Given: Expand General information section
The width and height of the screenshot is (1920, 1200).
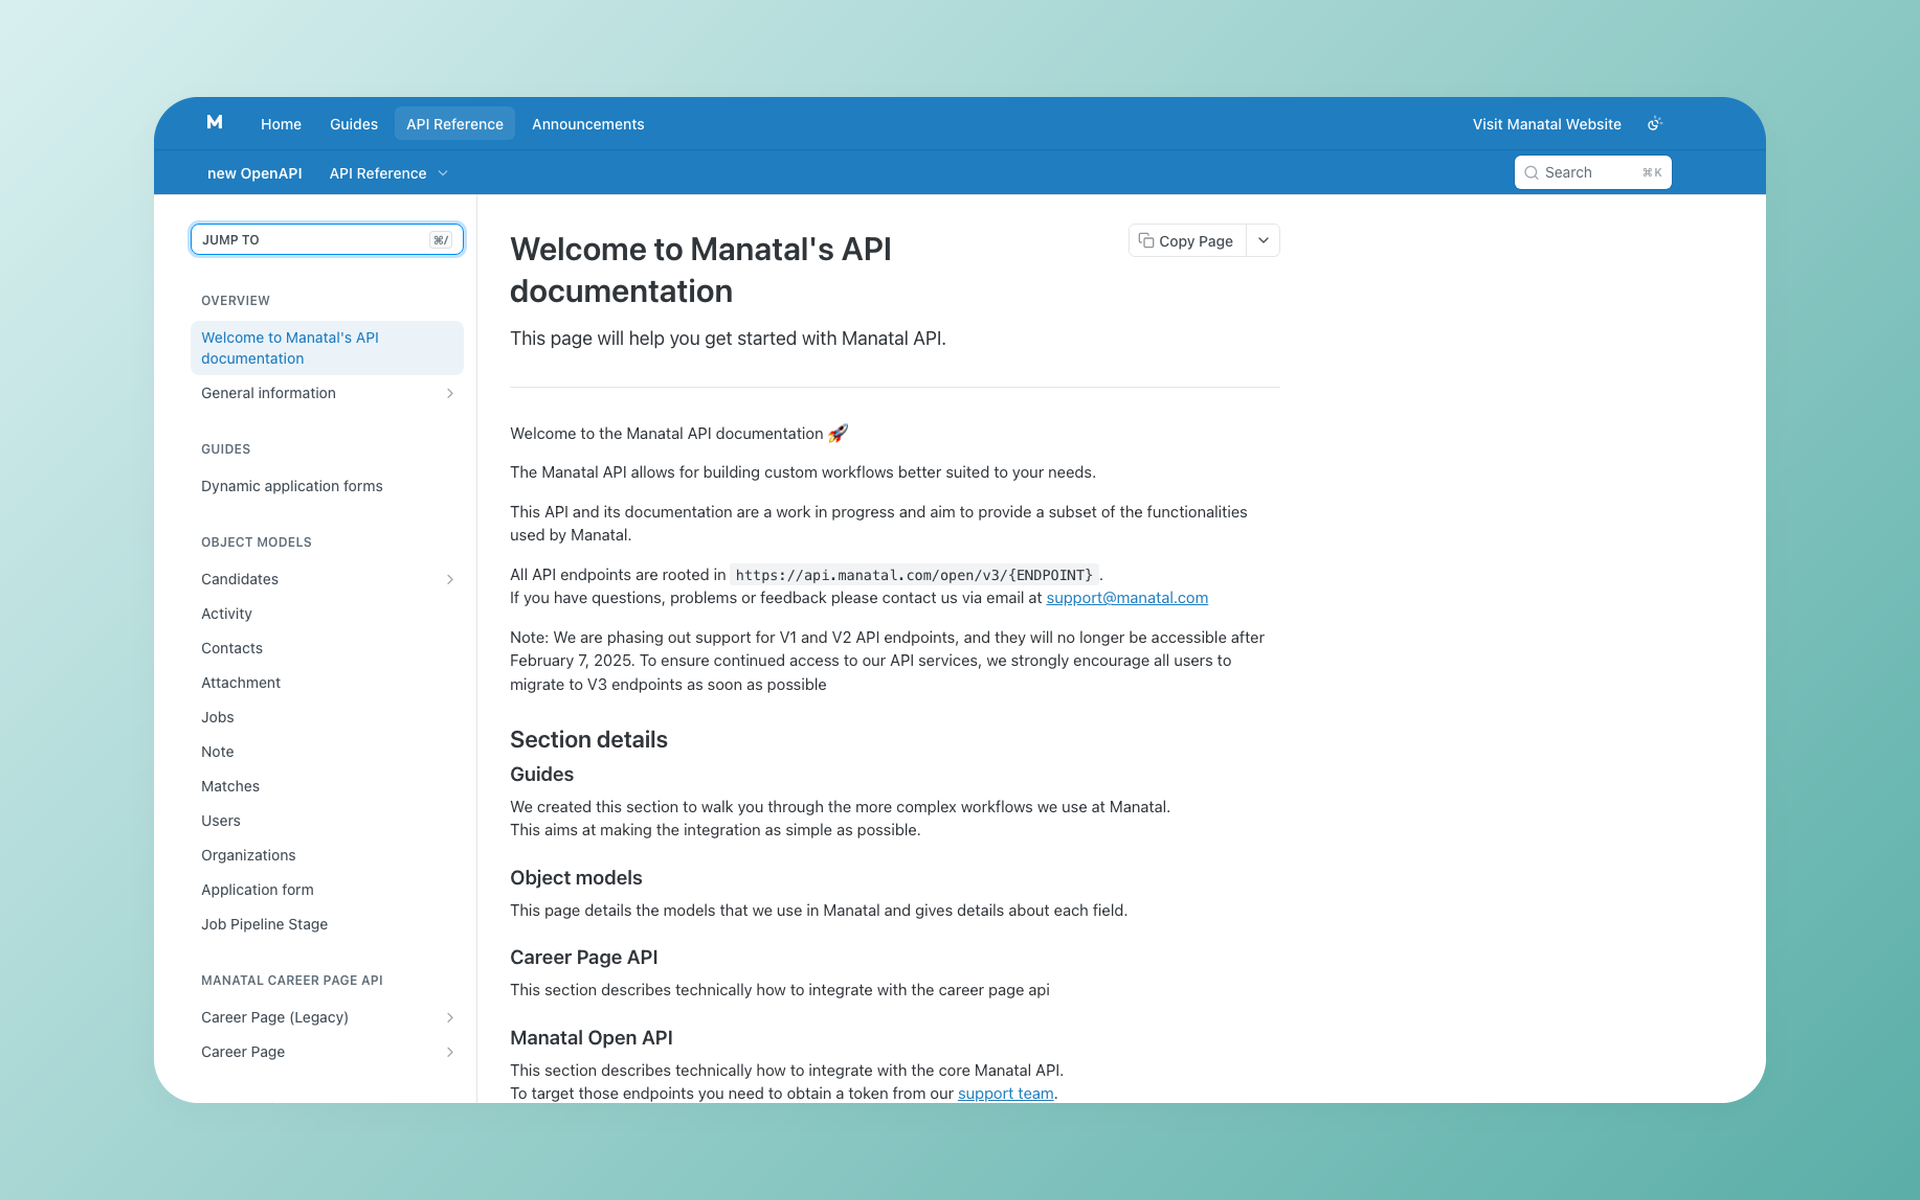Looking at the screenshot, I should (x=450, y=393).
